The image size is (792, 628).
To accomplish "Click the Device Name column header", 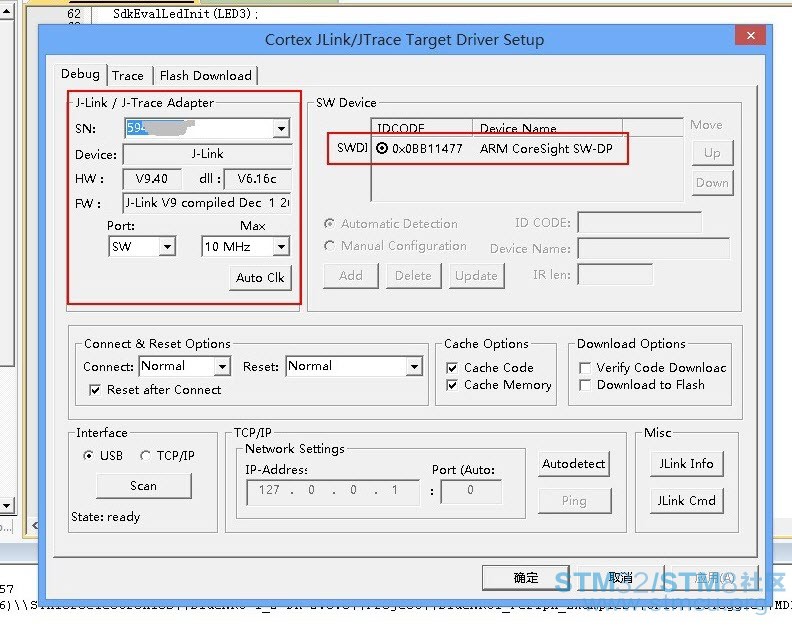I will (547, 127).
